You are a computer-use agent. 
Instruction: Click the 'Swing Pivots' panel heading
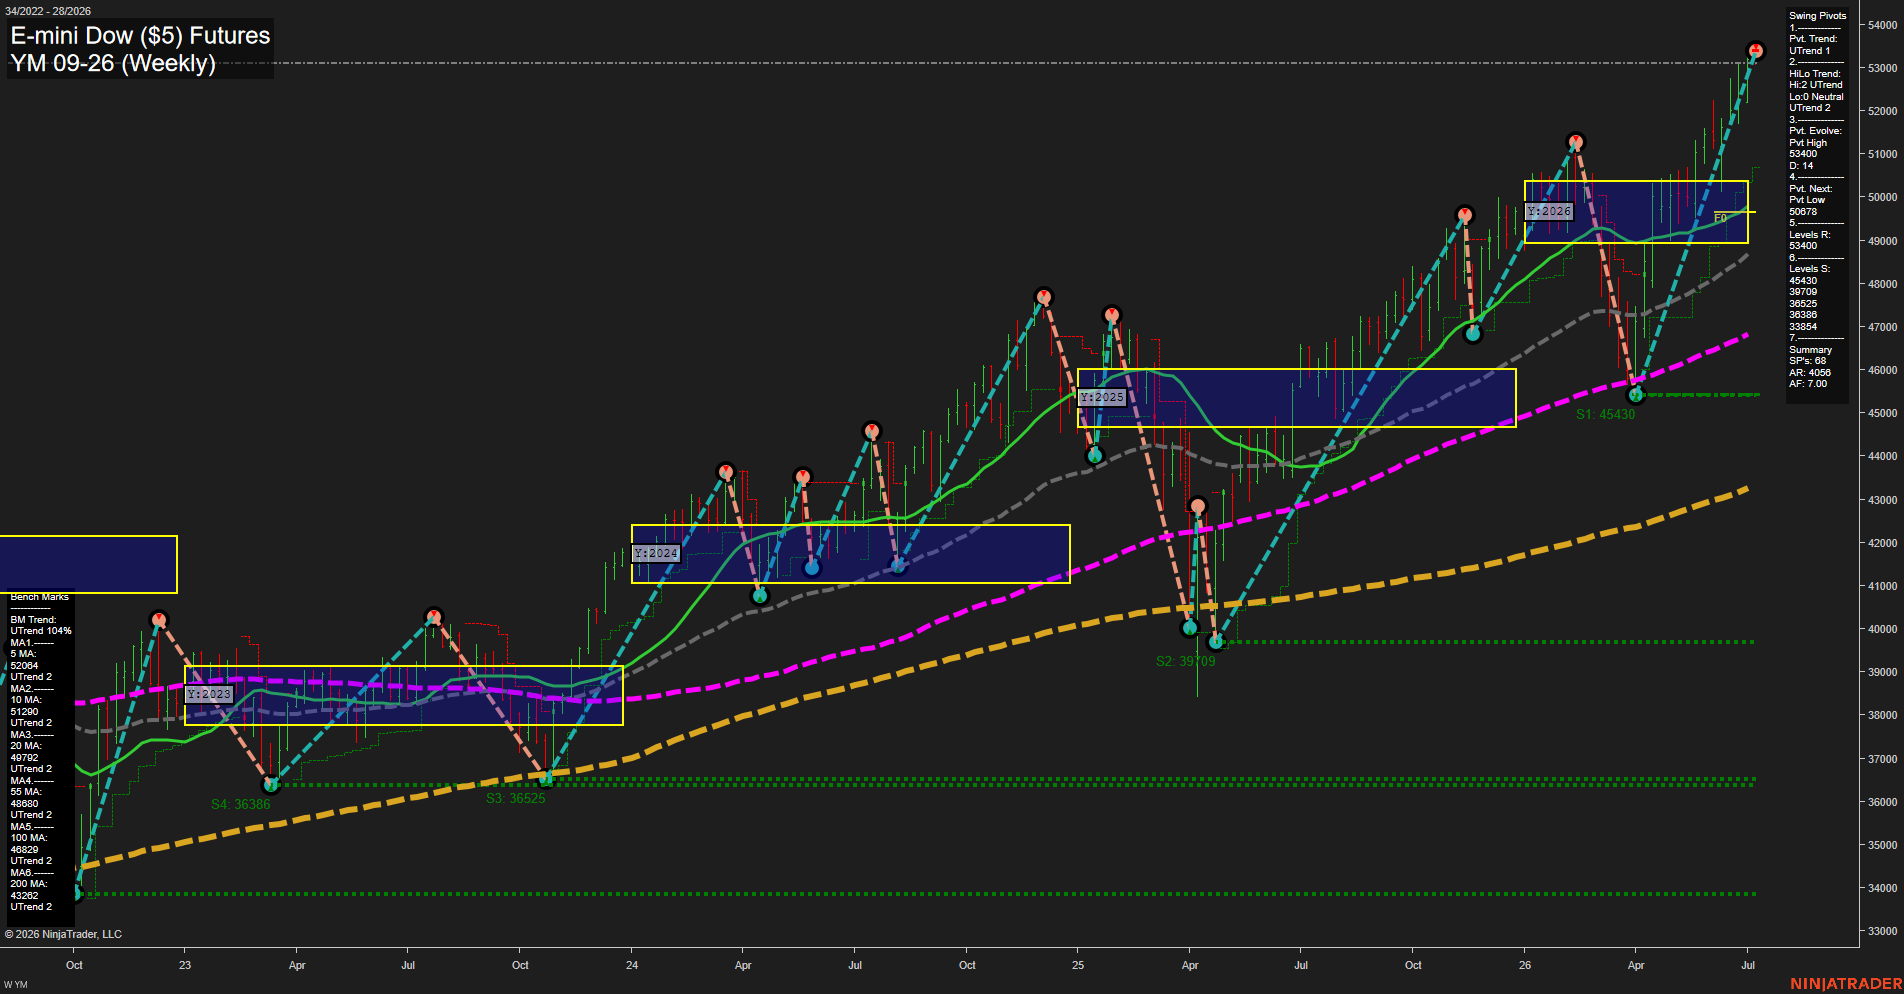(1817, 16)
